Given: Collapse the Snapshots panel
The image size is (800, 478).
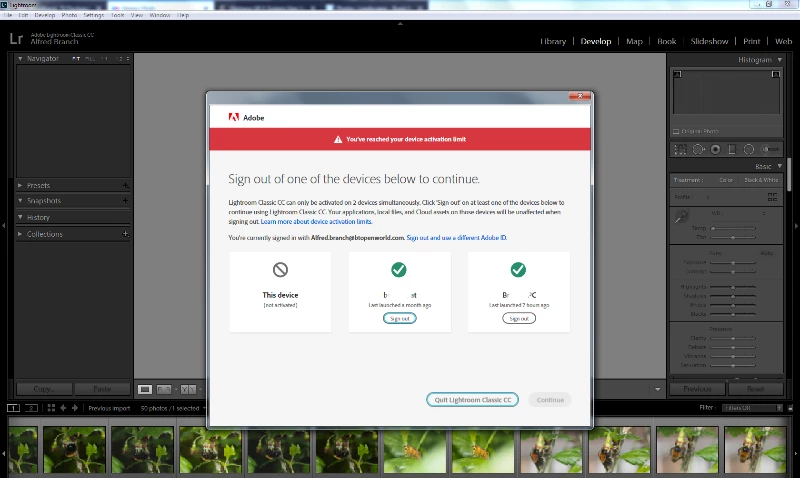Looking at the screenshot, I should [x=20, y=200].
